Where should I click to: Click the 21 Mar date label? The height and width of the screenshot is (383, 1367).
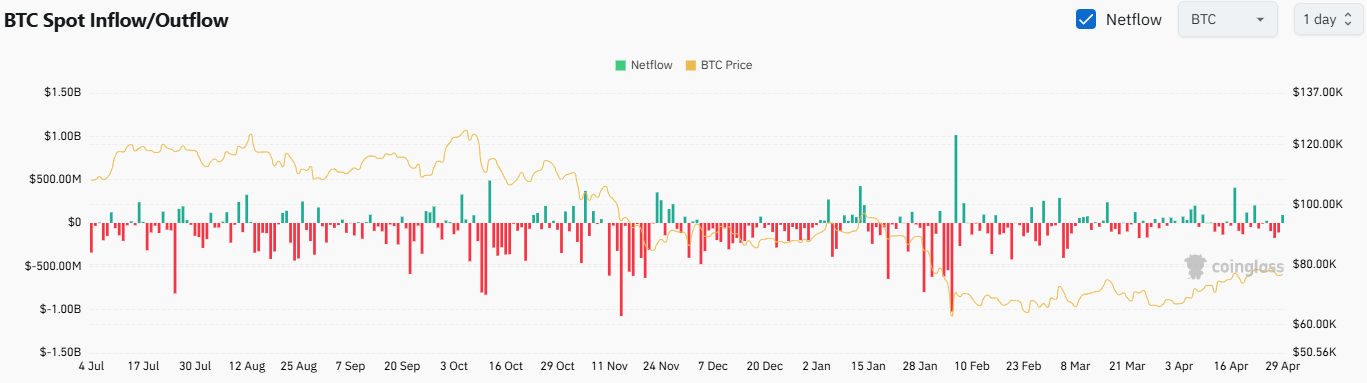pos(1127,367)
